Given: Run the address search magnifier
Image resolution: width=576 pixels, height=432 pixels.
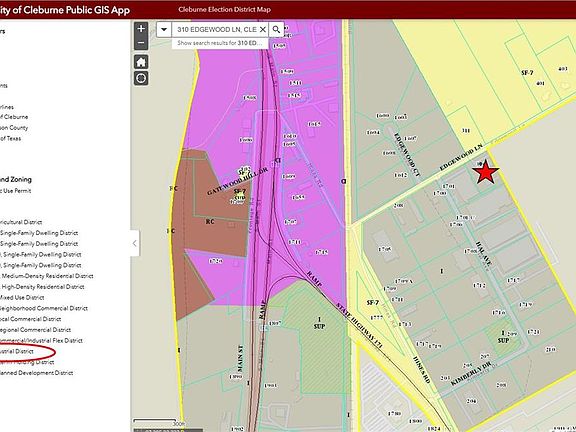Looking at the screenshot, I should (276, 29).
